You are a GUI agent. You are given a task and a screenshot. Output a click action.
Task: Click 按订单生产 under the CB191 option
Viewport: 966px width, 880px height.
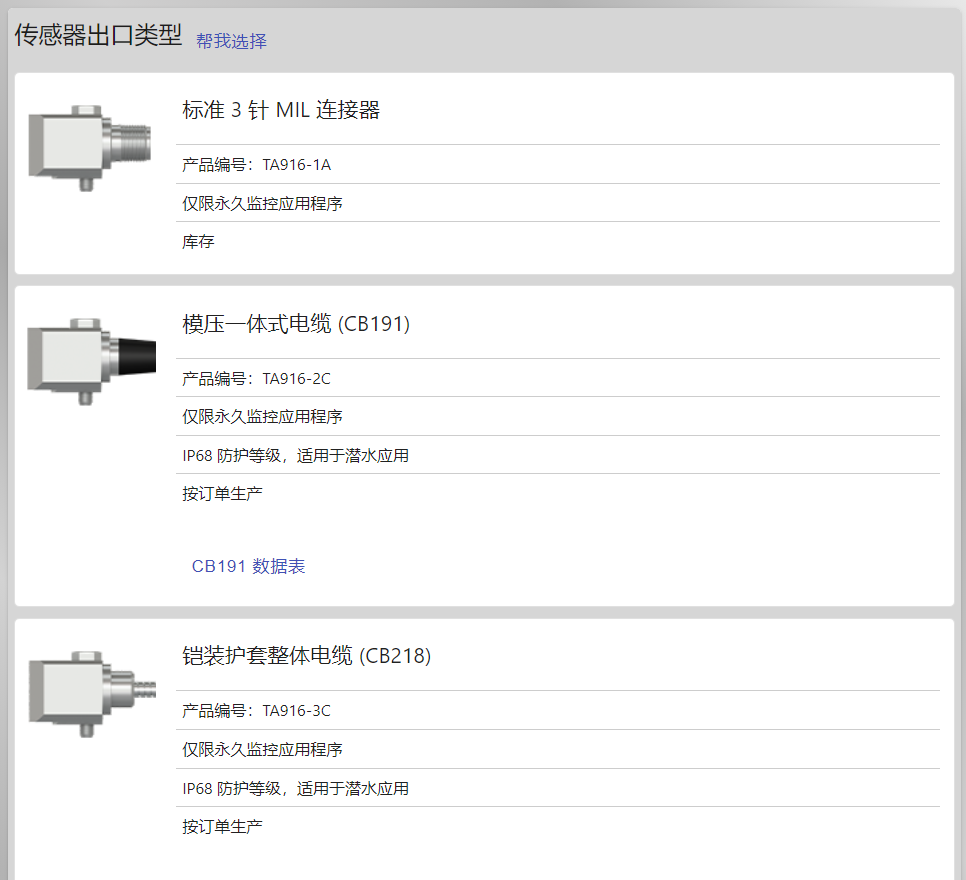(222, 494)
